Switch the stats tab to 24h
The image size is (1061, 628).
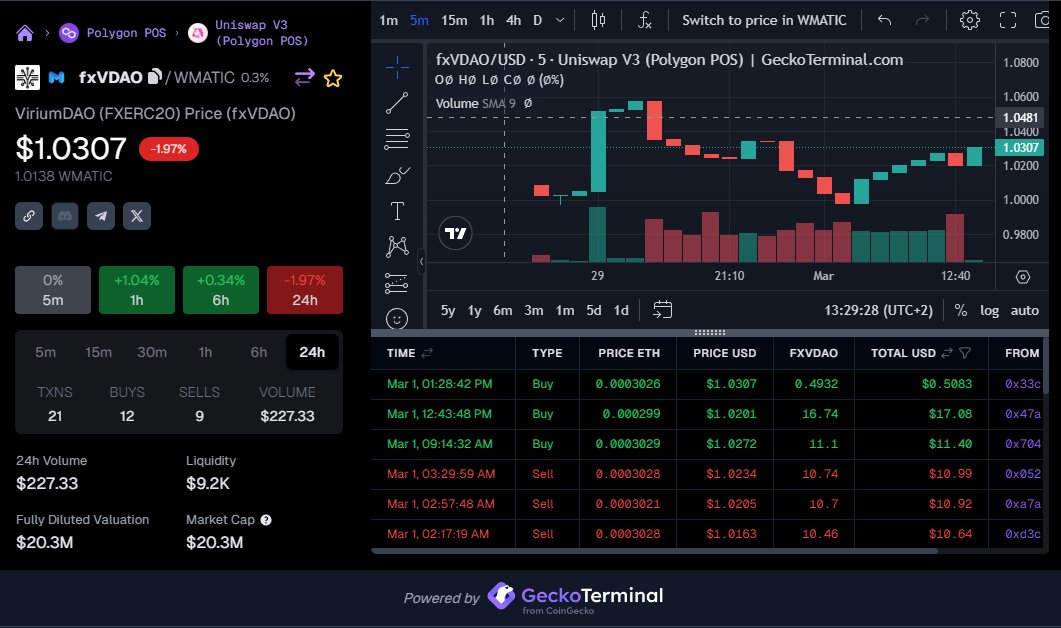tap(312, 352)
